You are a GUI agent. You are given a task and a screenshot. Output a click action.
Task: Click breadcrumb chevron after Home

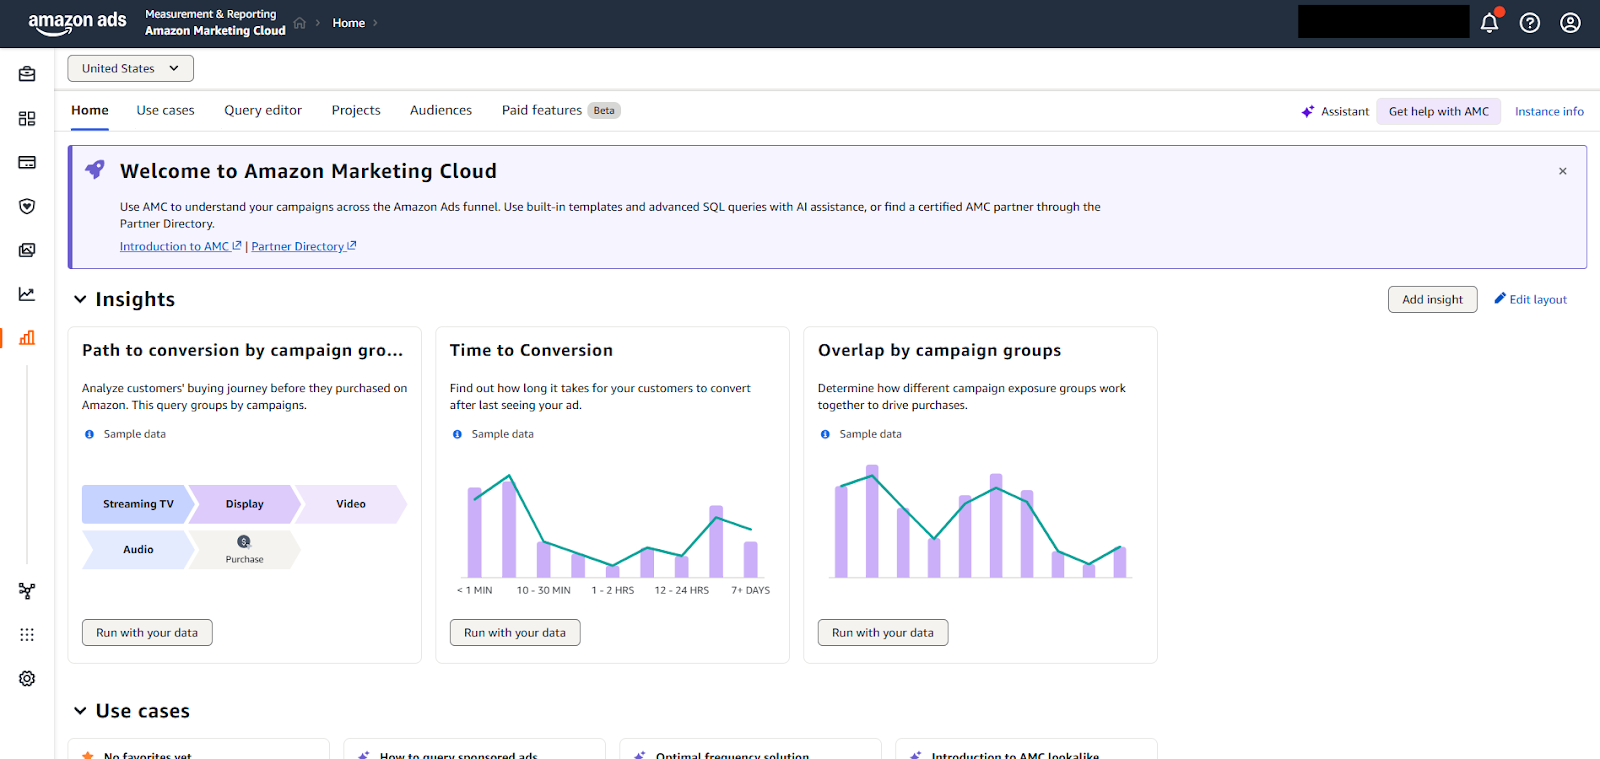pyautogui.click(x=375, y=23)
